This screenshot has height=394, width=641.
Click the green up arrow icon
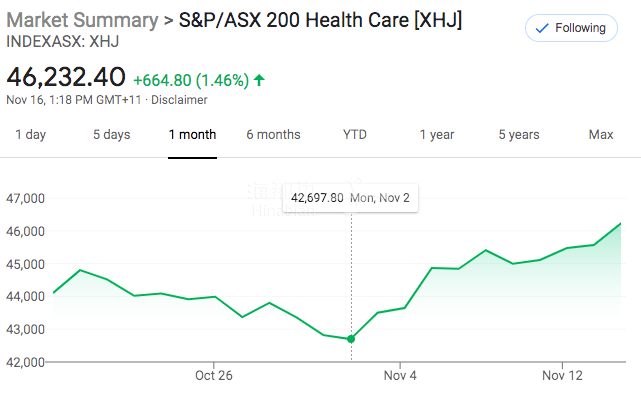click(259, 80)
